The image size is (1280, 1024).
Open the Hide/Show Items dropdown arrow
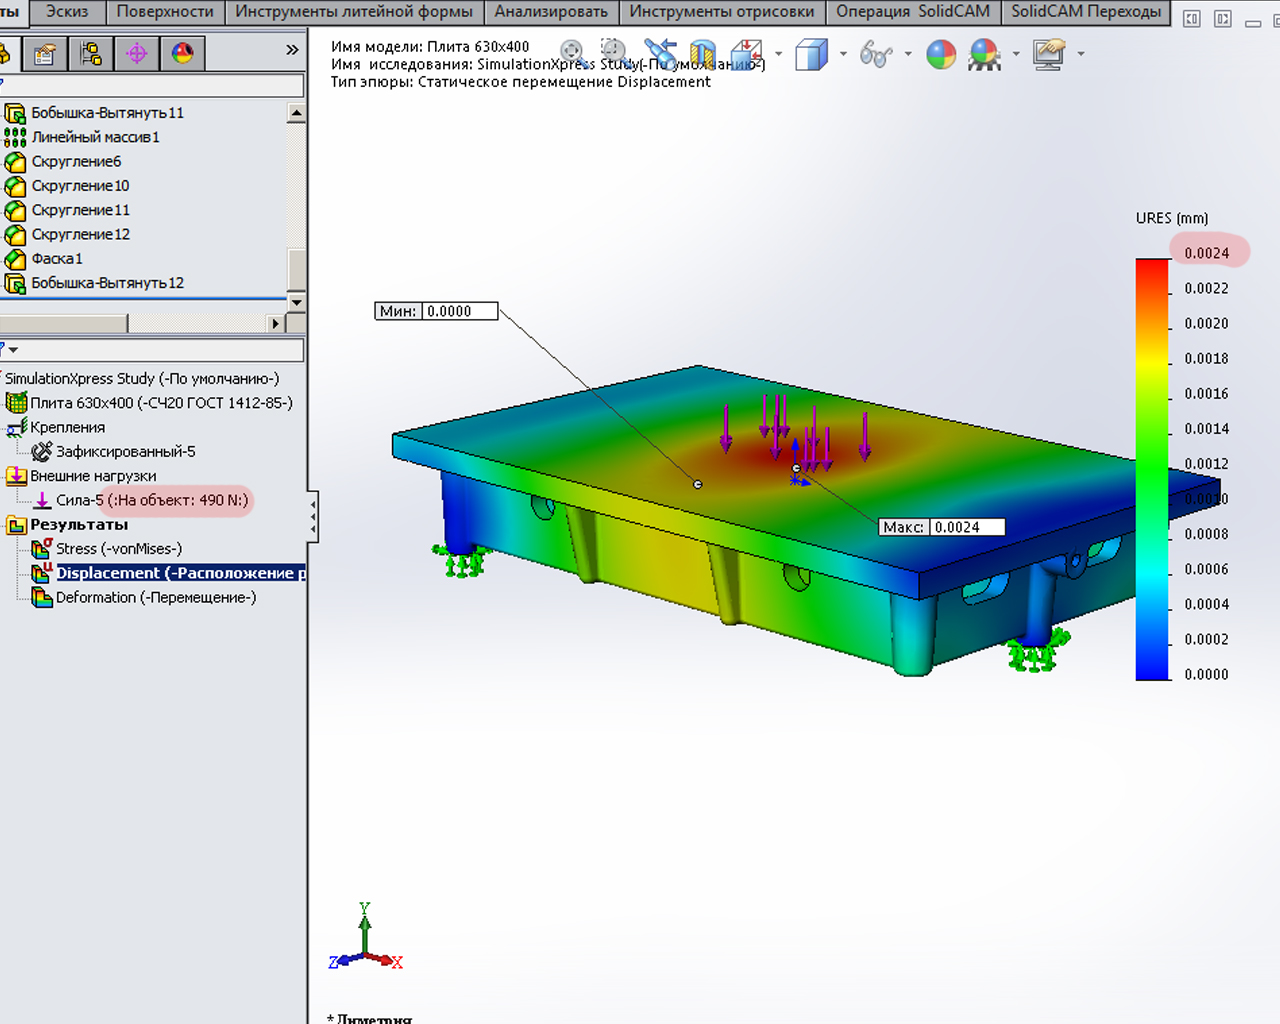point(908,54)
